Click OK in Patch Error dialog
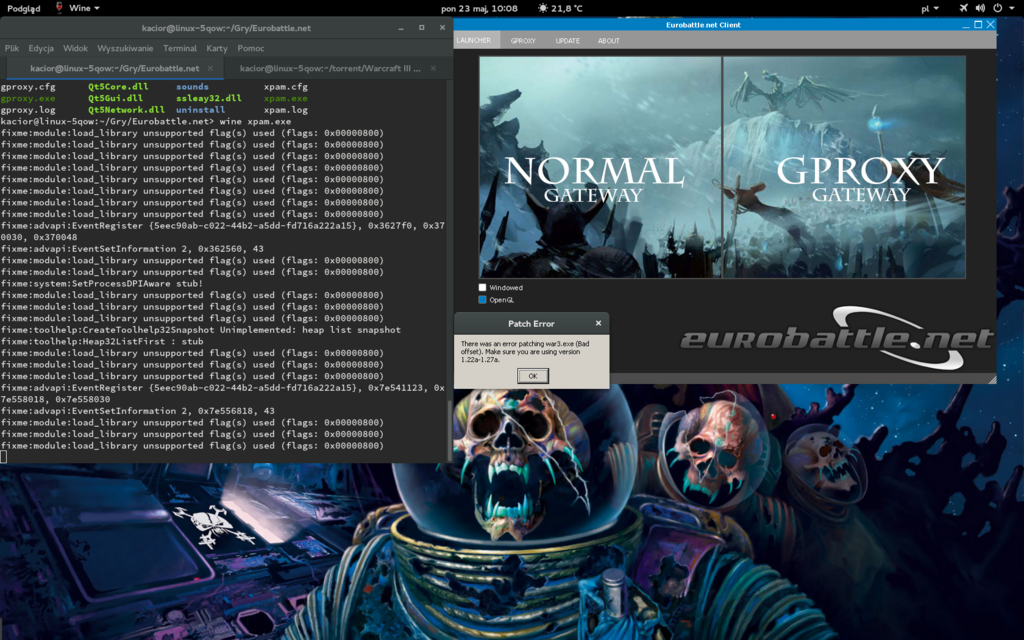Screen dimensions: 1024x640 click(532, 376)
